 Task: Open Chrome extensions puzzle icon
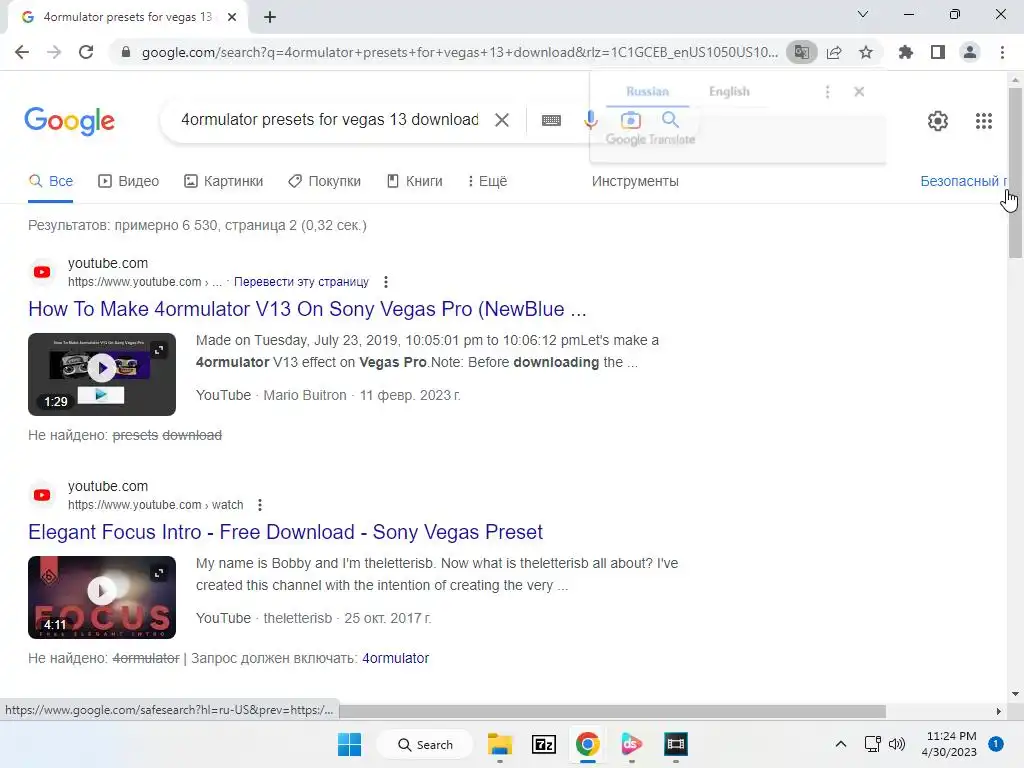coord(905,52)
